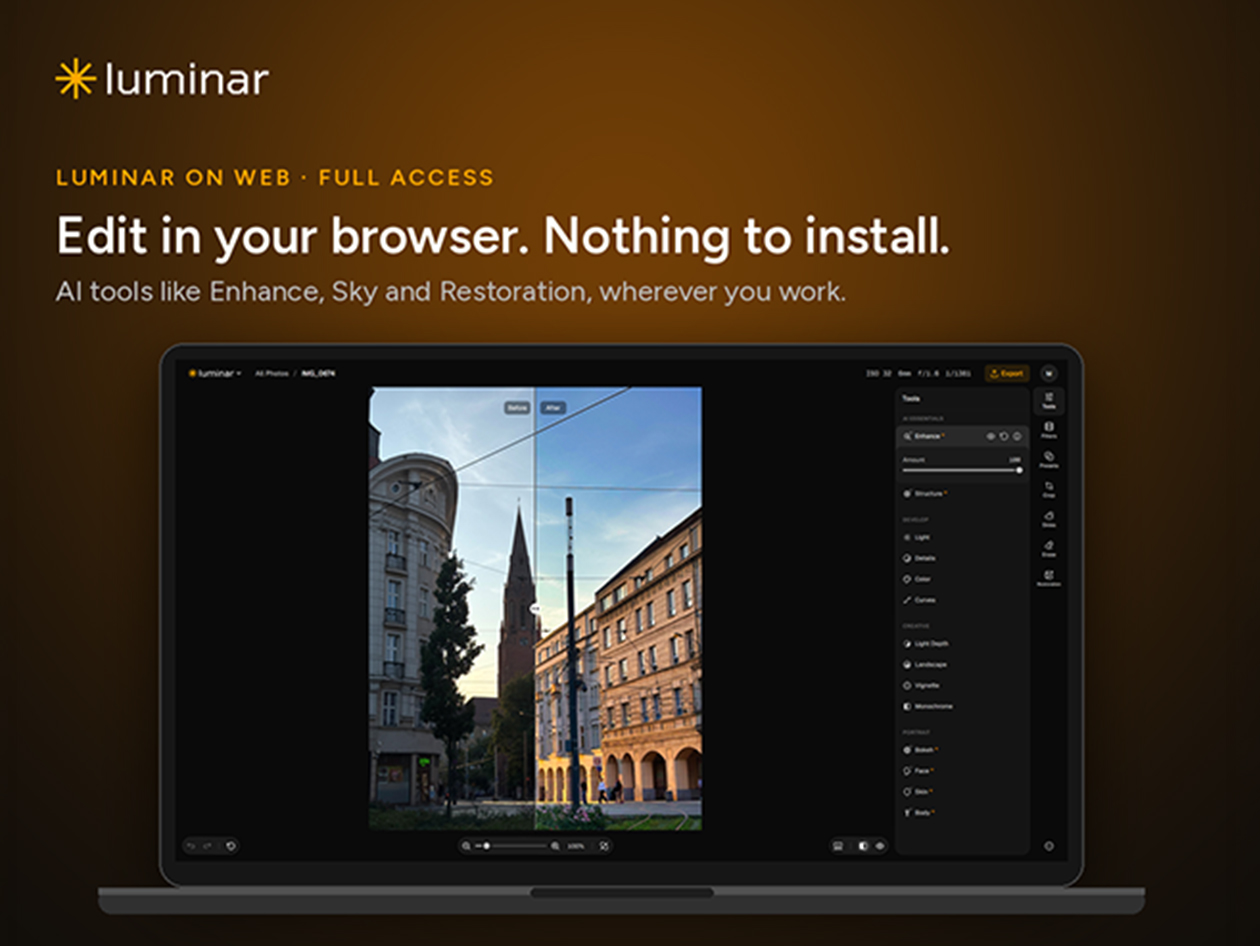The height and width of the screenshot is (946, 1260).
Task: Click the Undo arrow icon
Action: tap(191, 846)
